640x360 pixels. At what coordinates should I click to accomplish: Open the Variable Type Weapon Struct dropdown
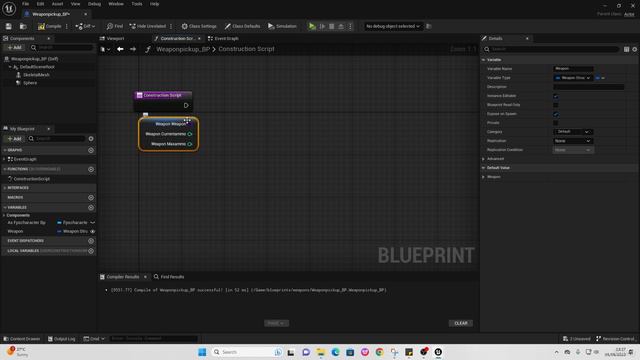click(573, 78)
